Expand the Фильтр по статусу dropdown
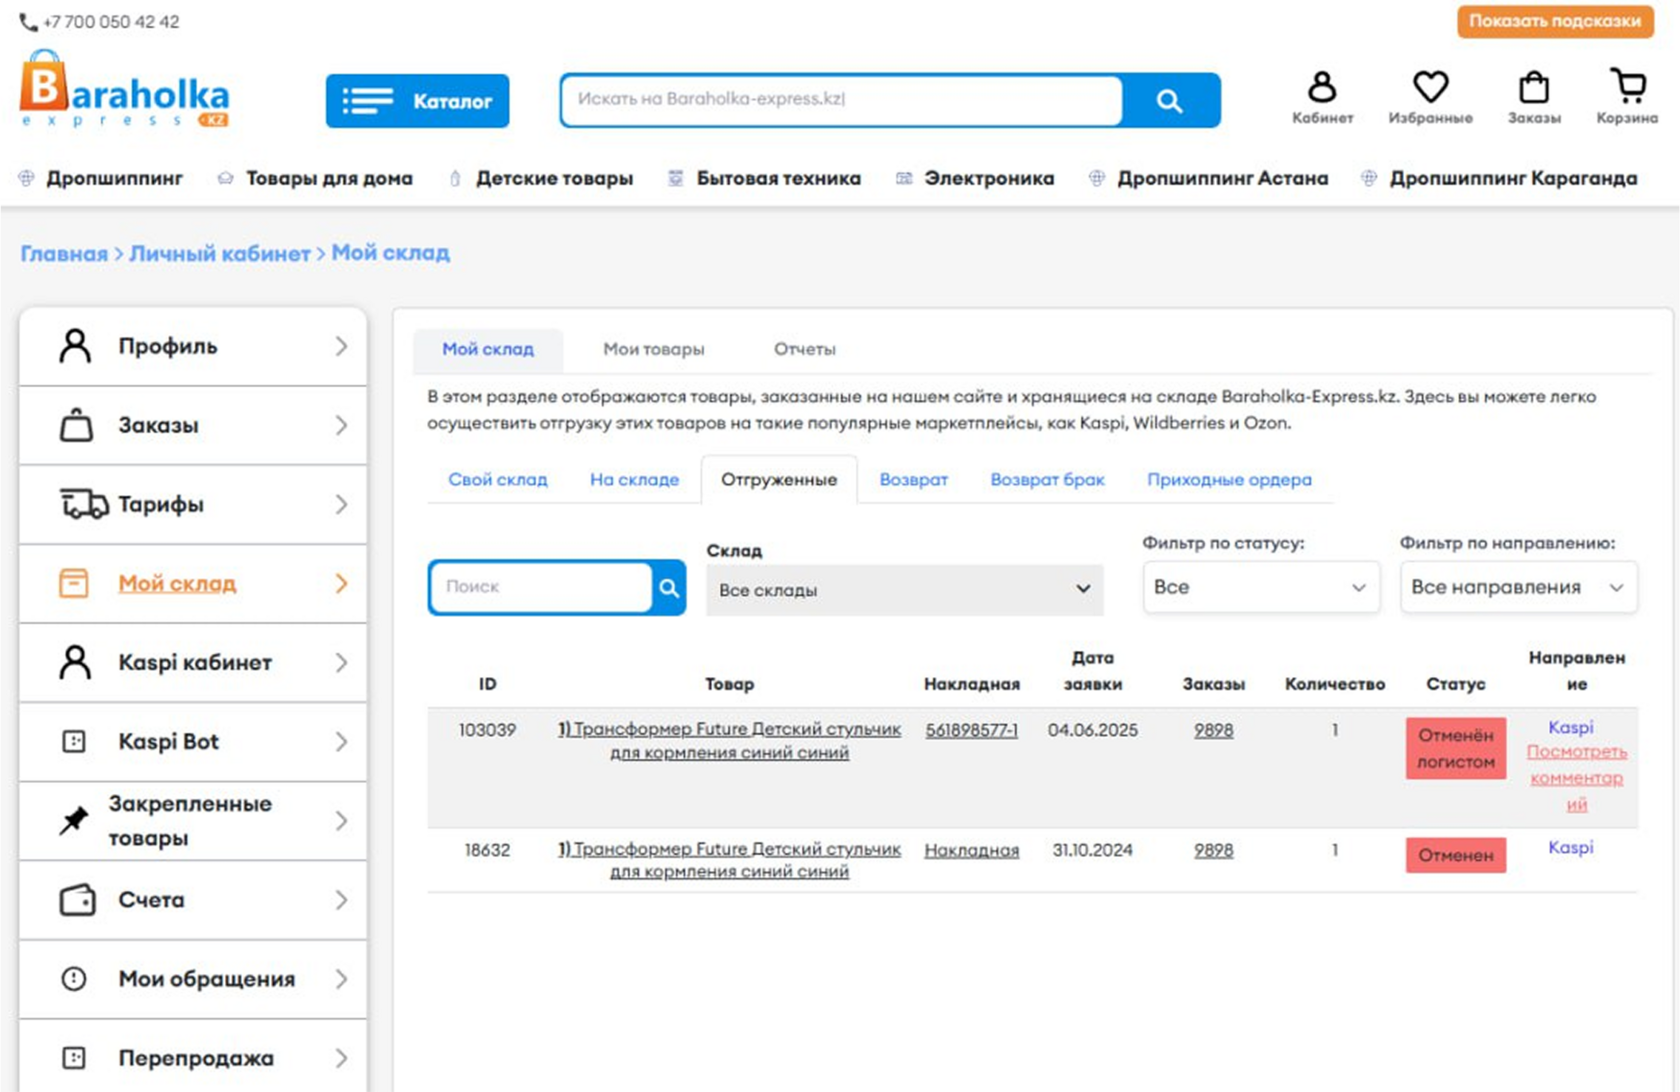 pos(1259,587)
